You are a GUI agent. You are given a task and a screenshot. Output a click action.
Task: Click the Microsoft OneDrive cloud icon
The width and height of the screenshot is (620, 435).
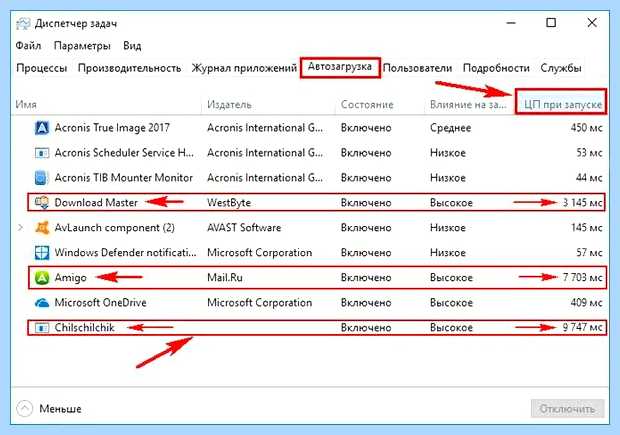pos(42,303)
